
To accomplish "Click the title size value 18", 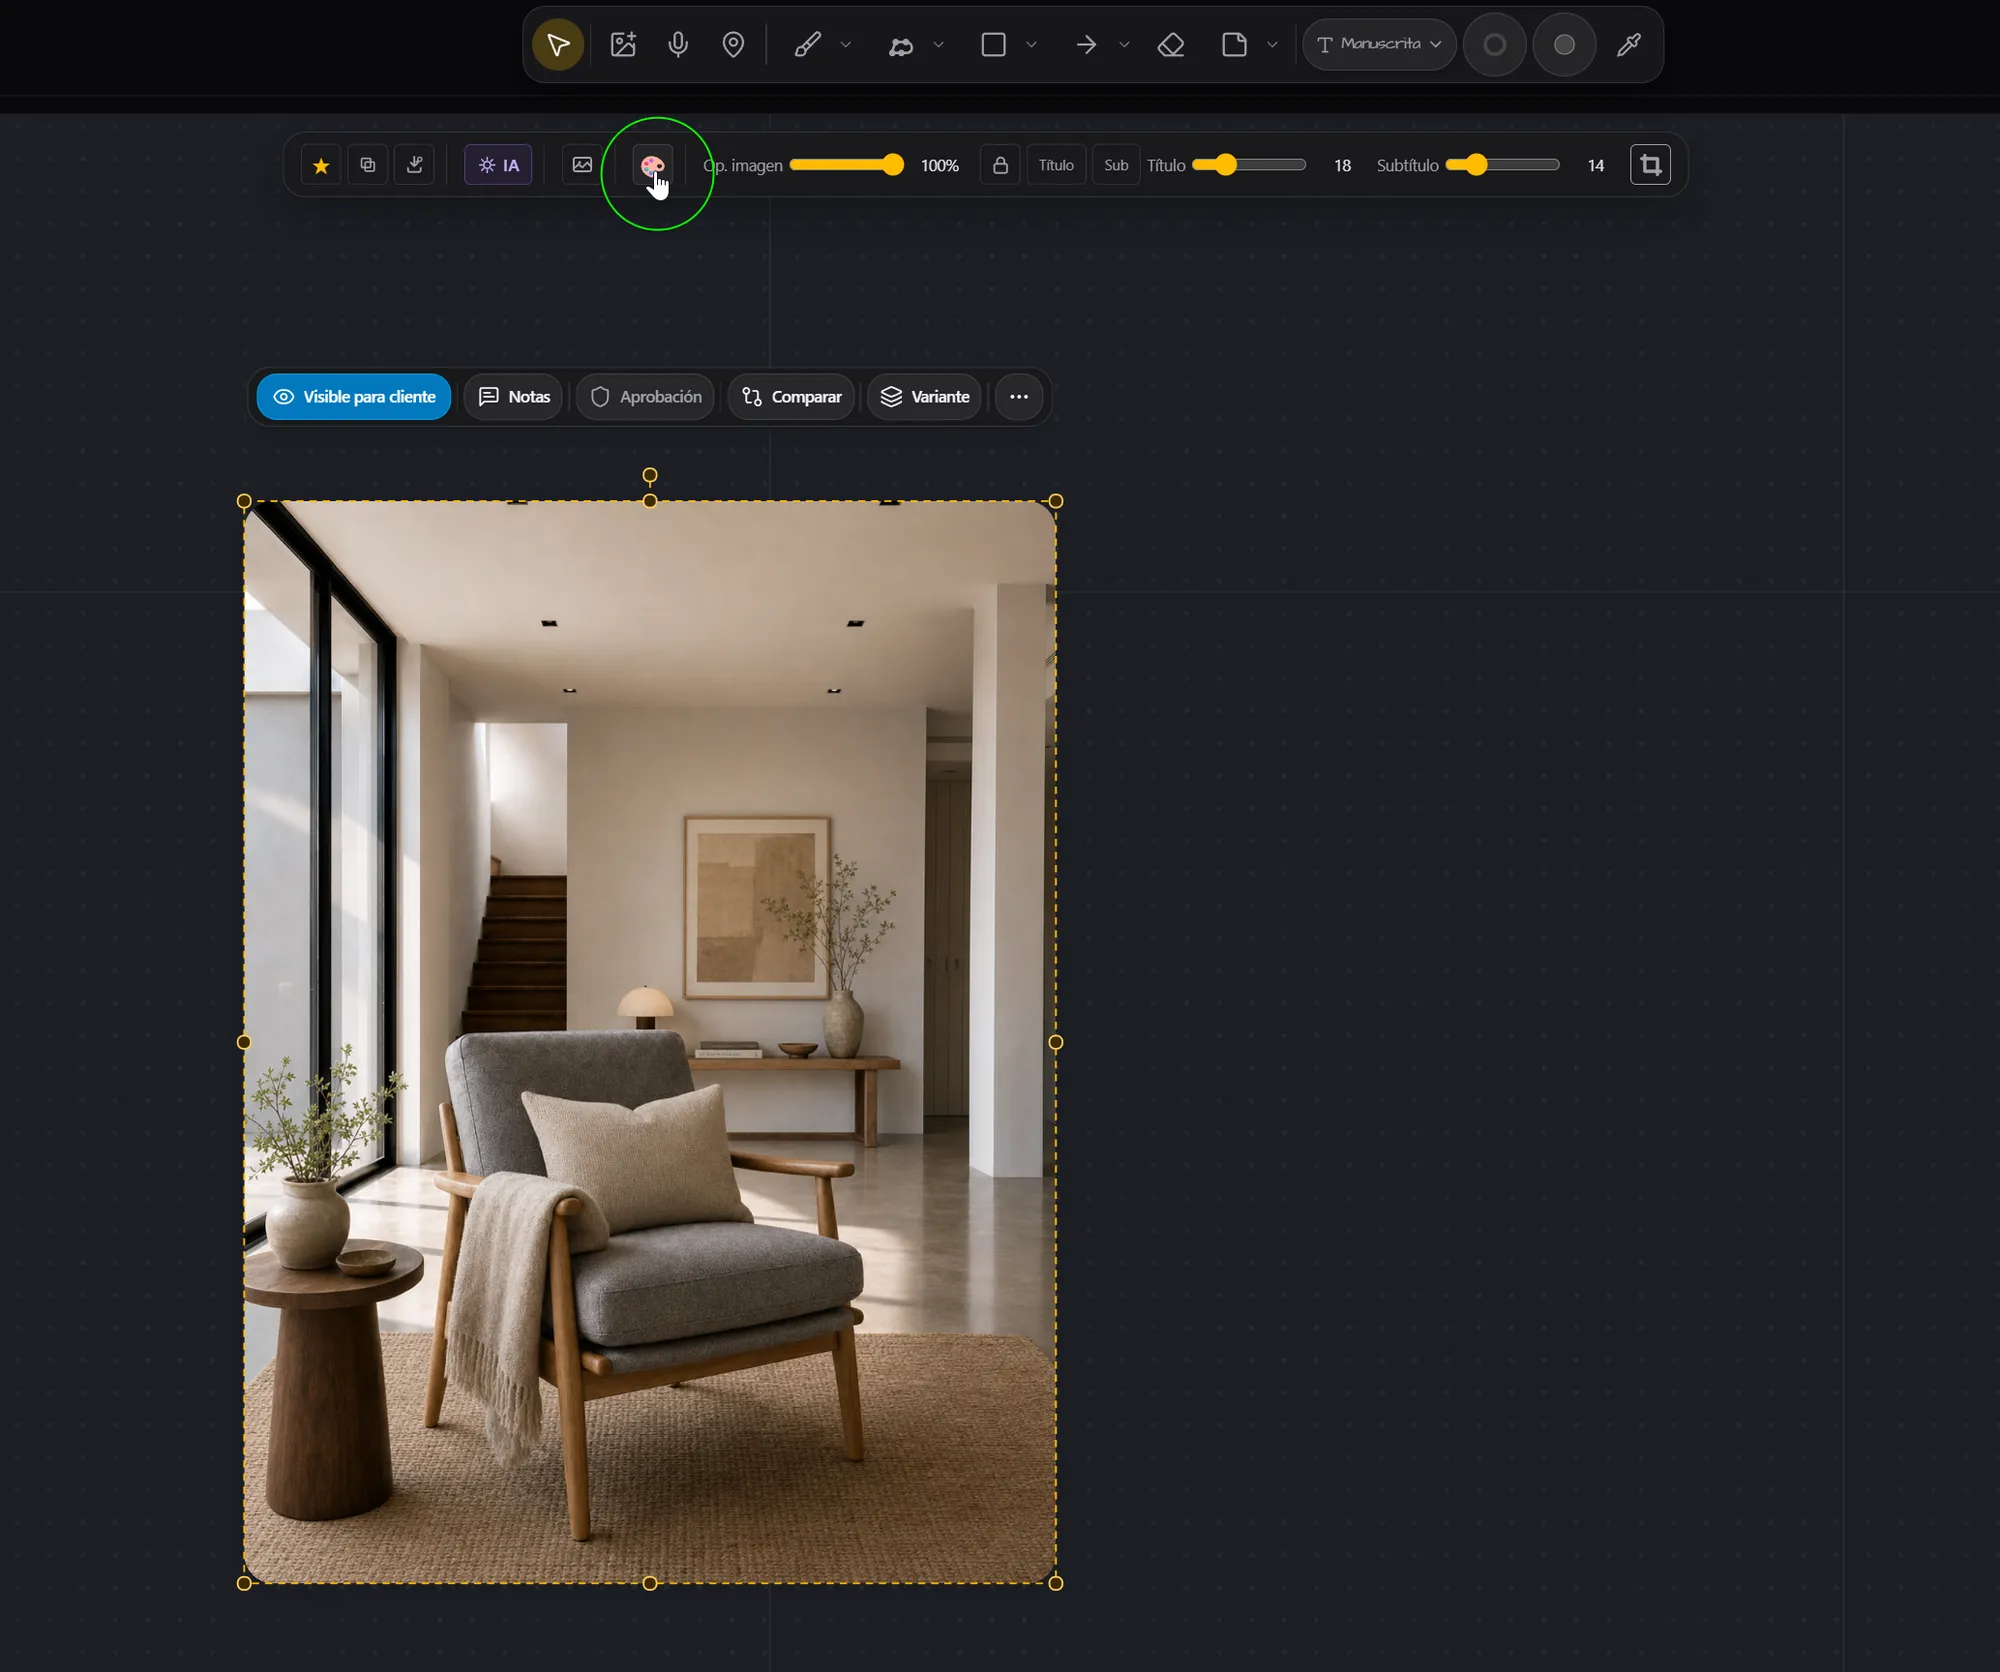I will (1342, 166).
